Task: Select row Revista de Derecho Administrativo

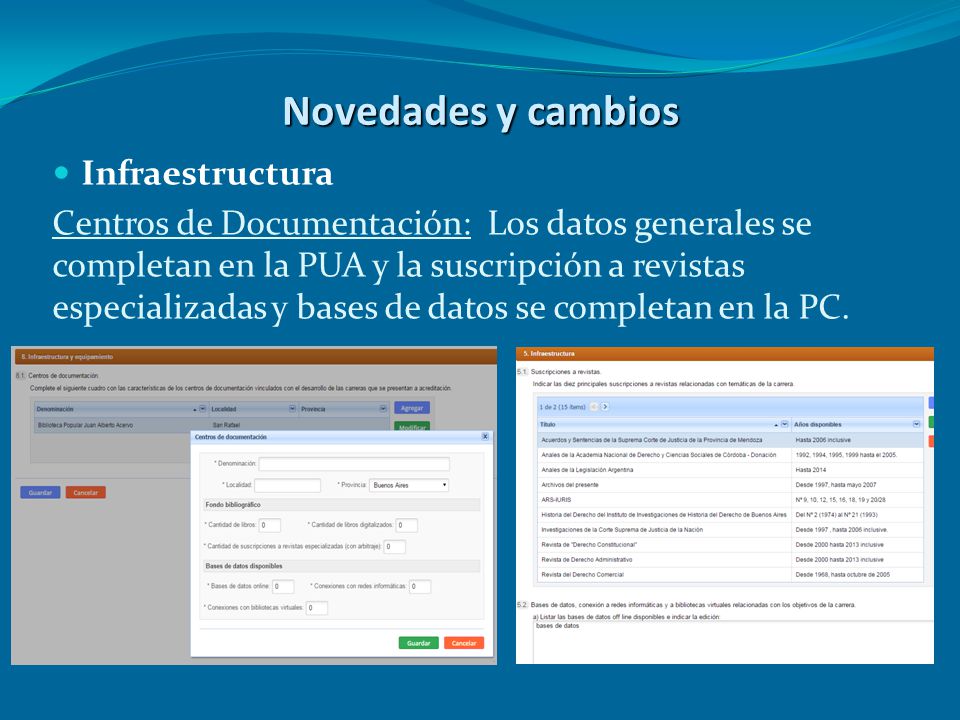Action: coord(730,560)
